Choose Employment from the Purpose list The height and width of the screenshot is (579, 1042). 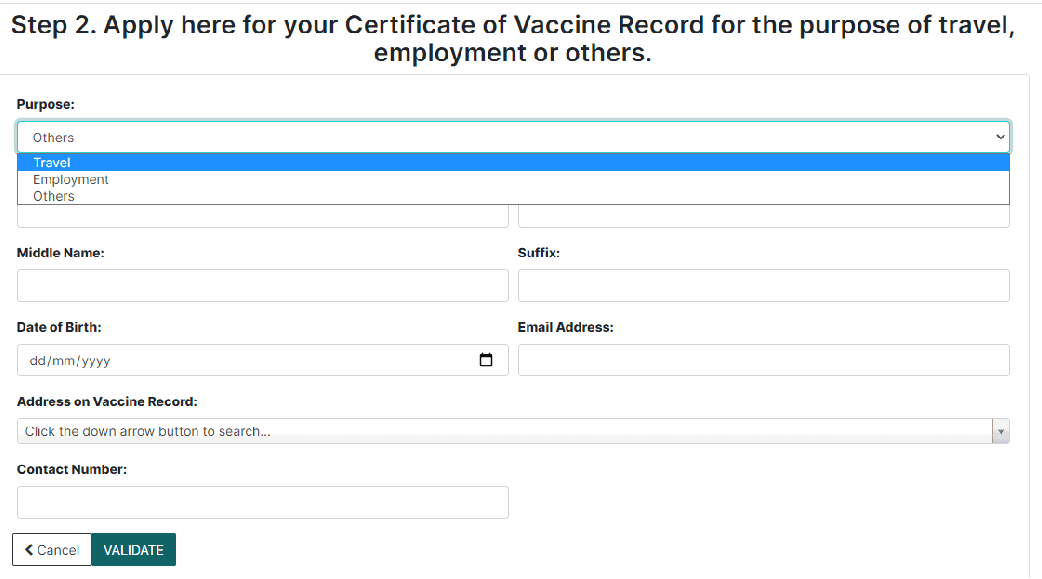(x=71, y=180)
